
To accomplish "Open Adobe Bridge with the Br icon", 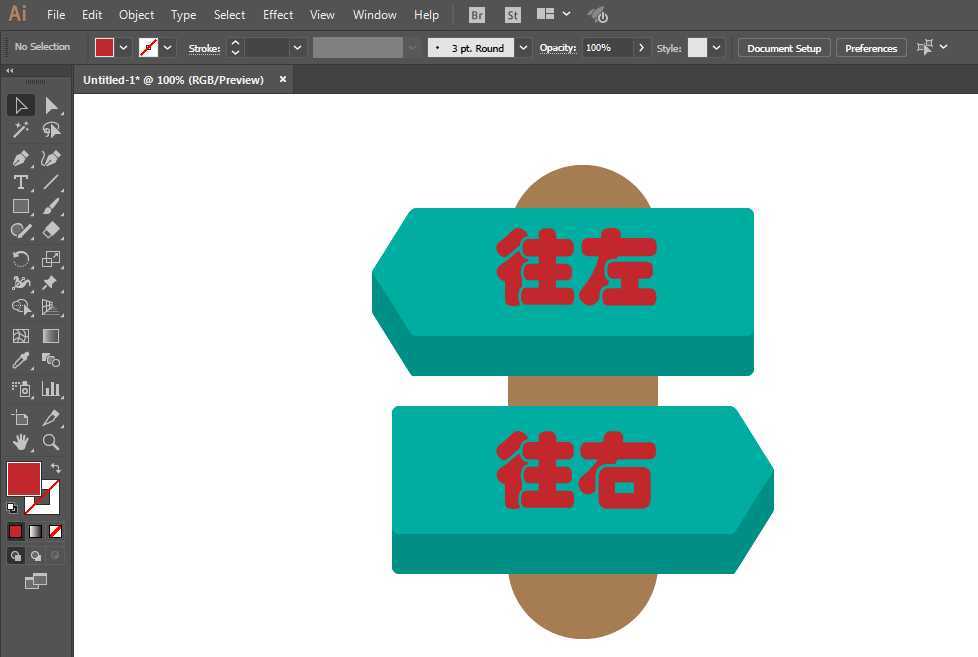I will [x=476, y=14].
